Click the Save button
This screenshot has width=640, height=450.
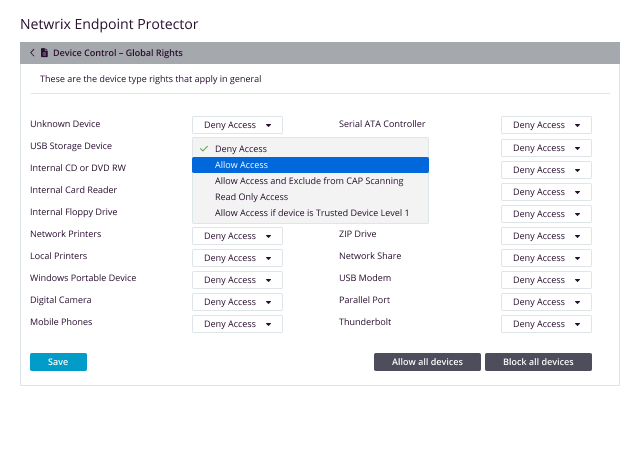click(x=58, y=362)
